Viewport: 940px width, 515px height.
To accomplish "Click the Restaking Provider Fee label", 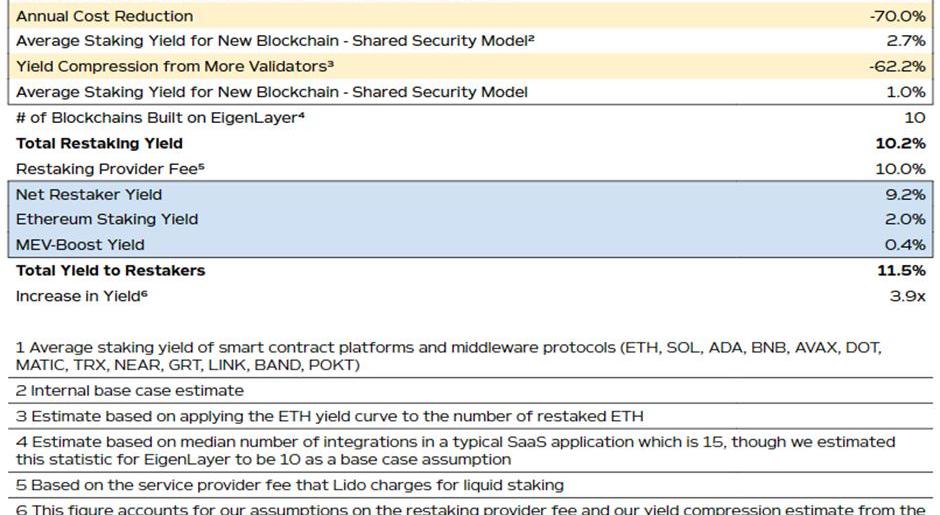I will tap(109, 169).
